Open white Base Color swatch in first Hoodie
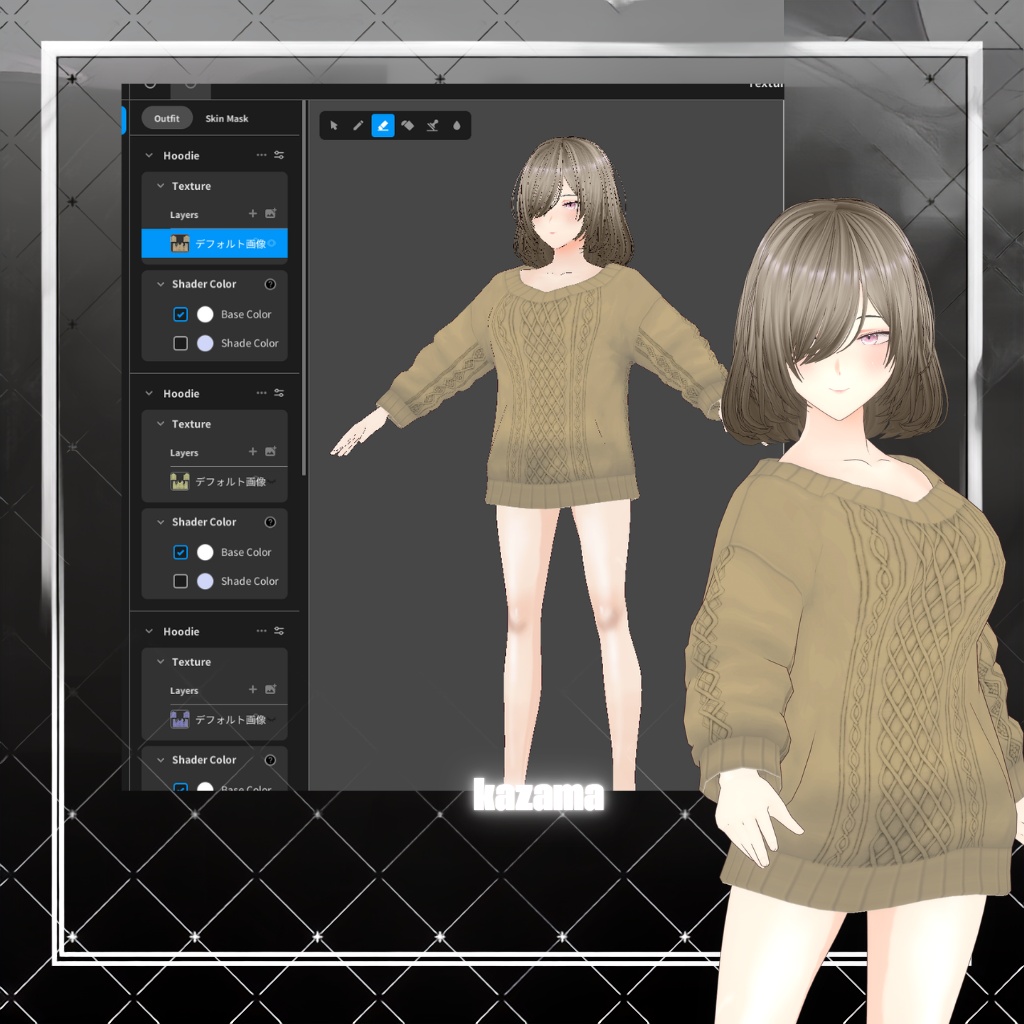1024x1024 pixels. click(205, 314)
